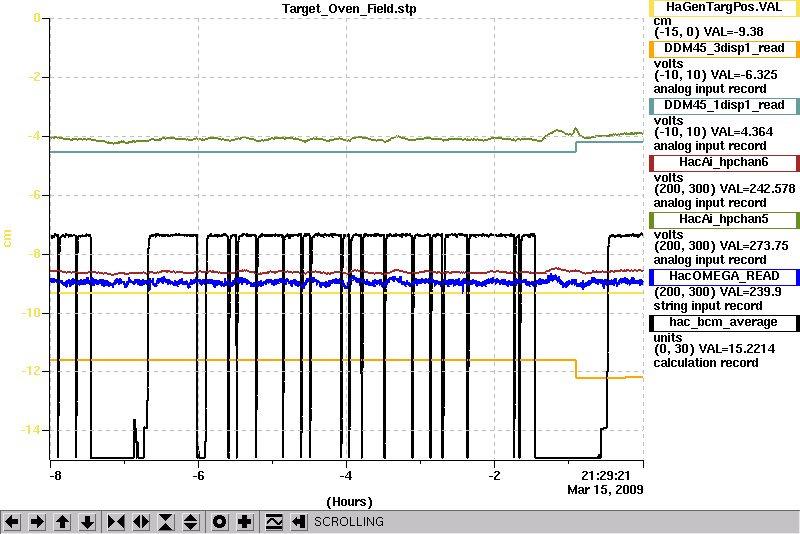Viewport: 800px width, 534px height.
Task: Expand the vertical axis with the outward up-down triangles
Action: (x=190, y=522)
